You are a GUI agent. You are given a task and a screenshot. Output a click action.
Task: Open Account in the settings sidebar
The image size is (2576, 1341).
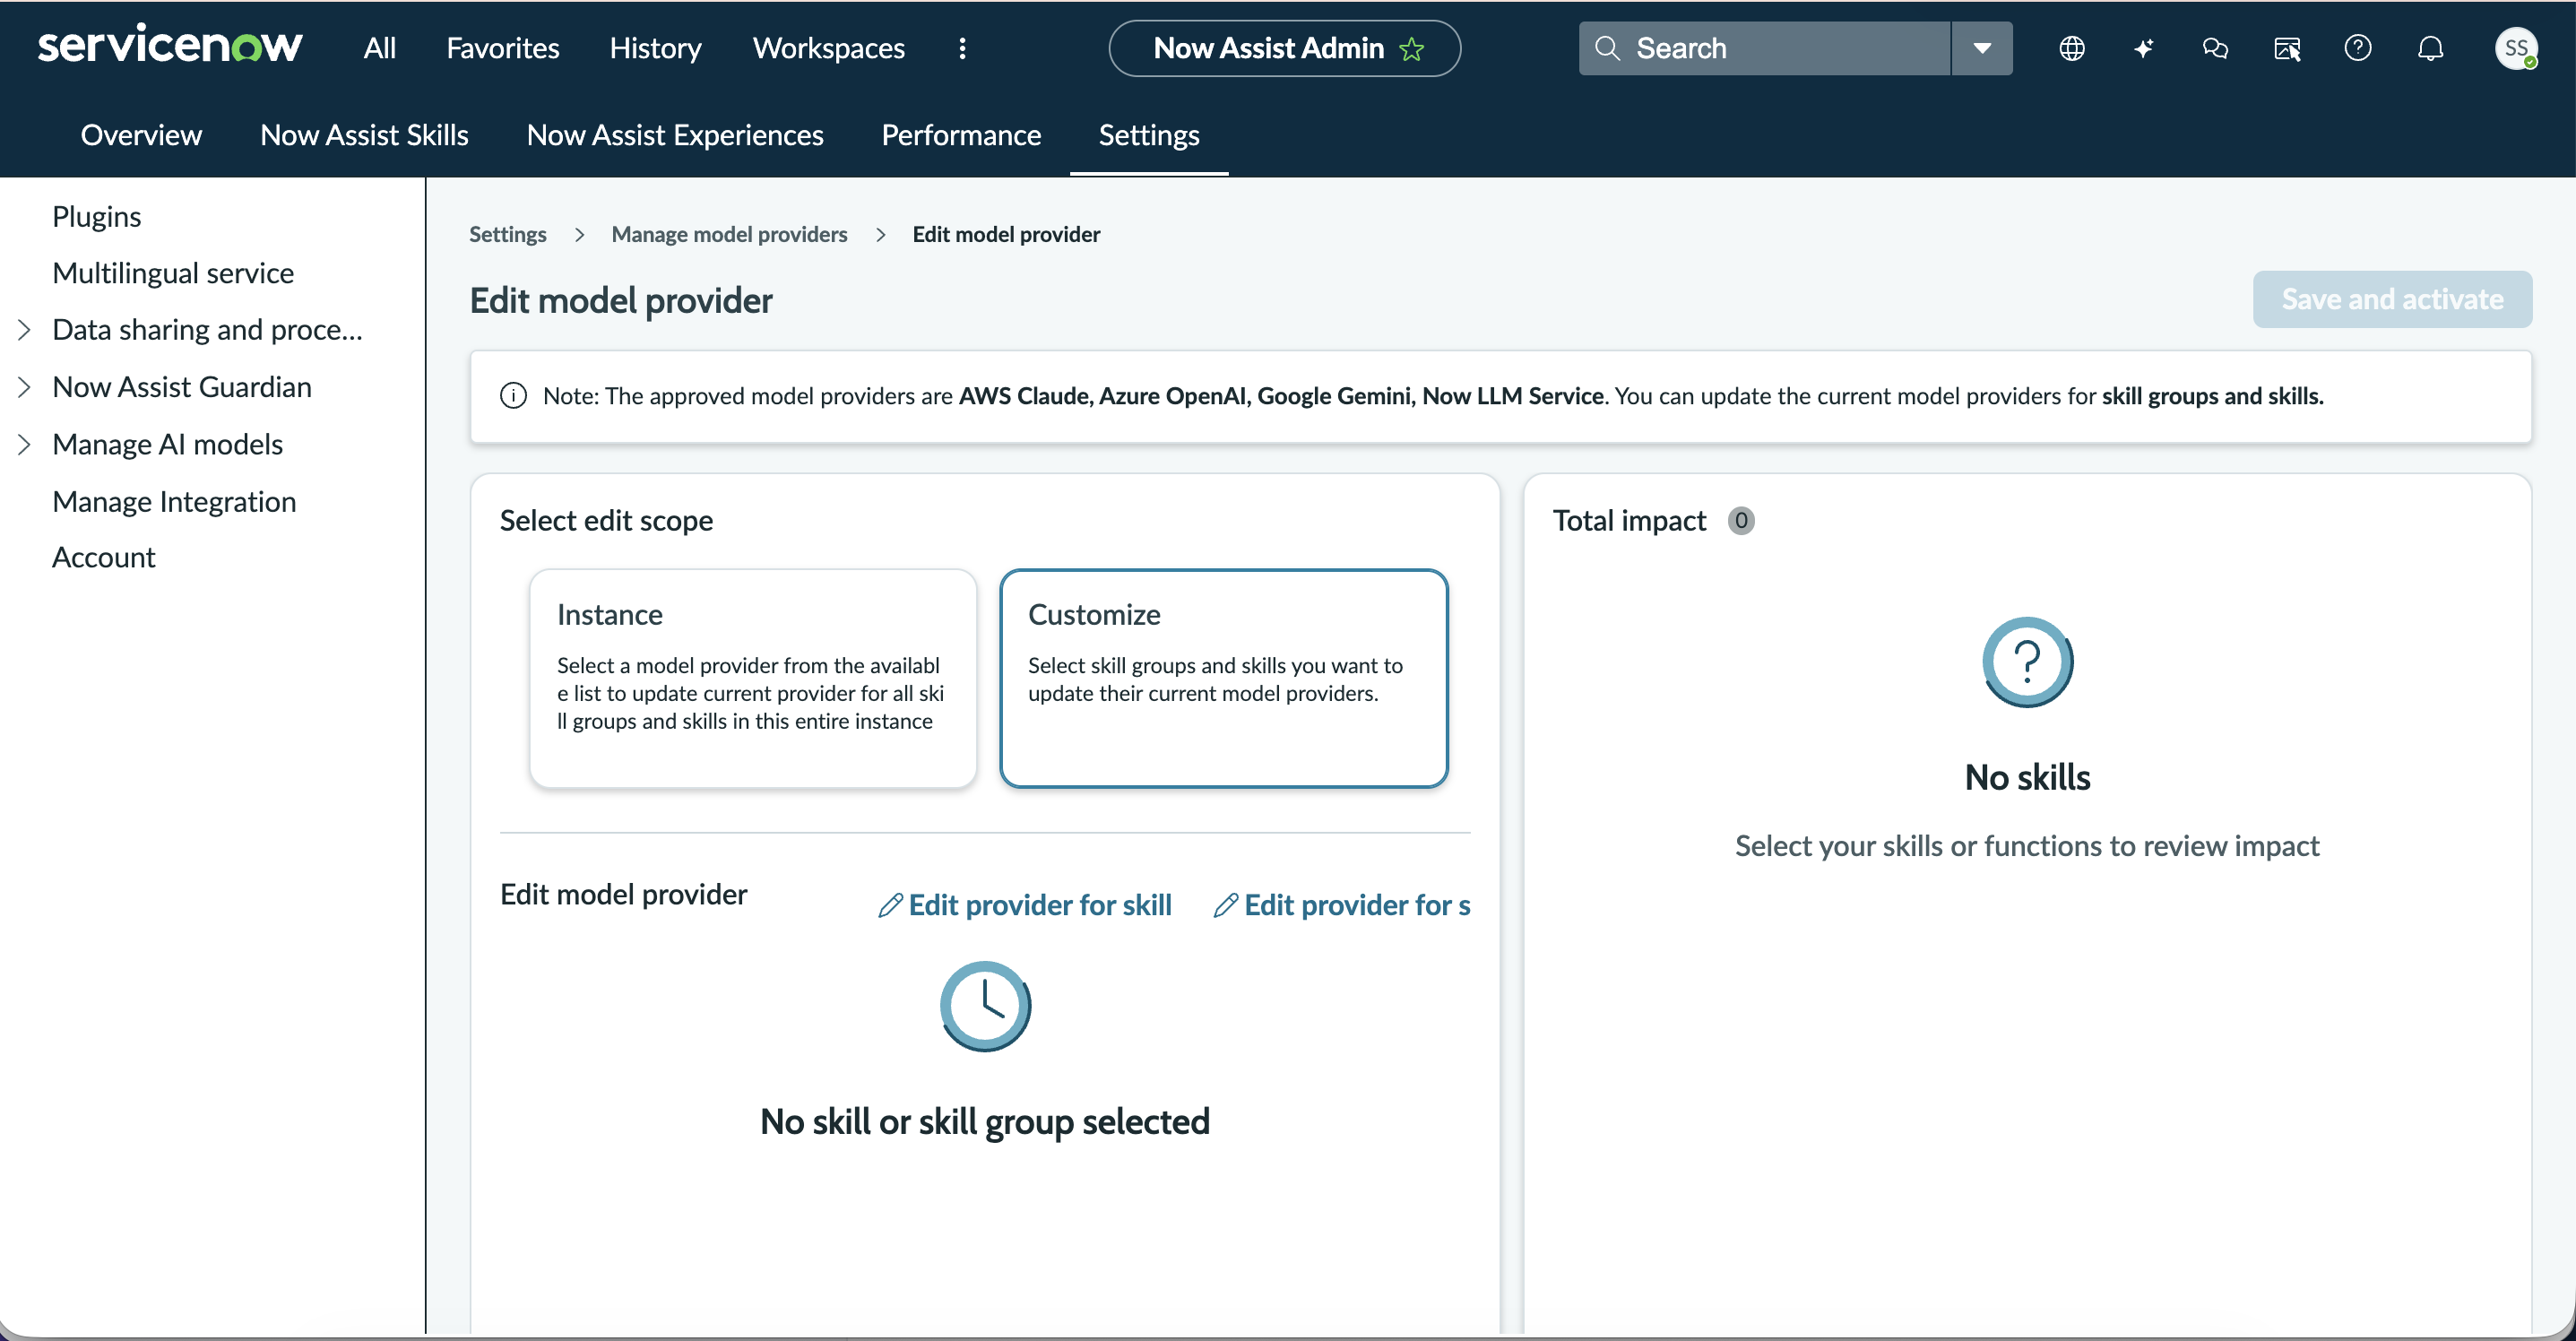coord(104,557)
